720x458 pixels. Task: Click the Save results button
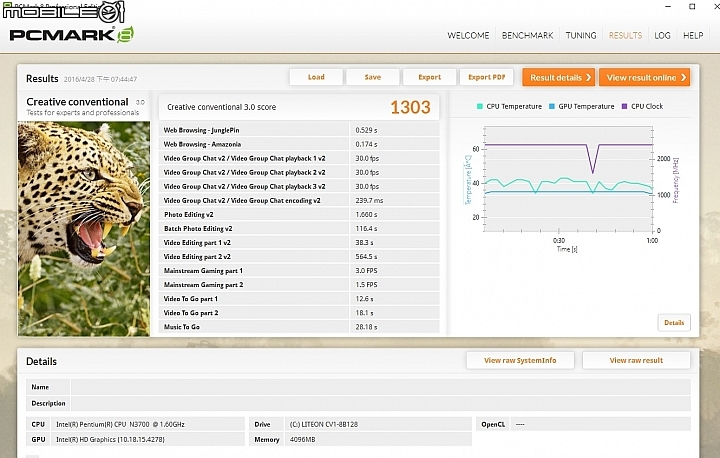372,77
